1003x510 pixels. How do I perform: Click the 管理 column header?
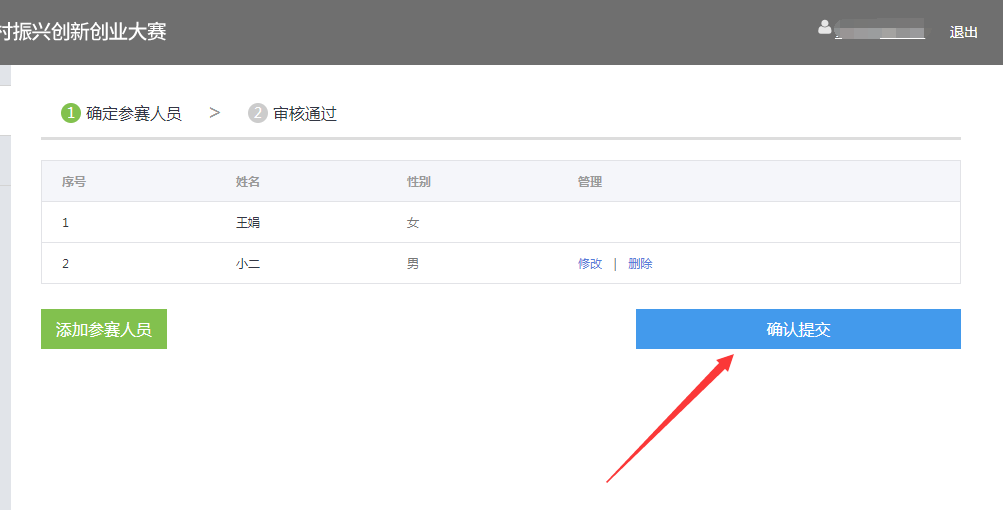coord(590,182)
